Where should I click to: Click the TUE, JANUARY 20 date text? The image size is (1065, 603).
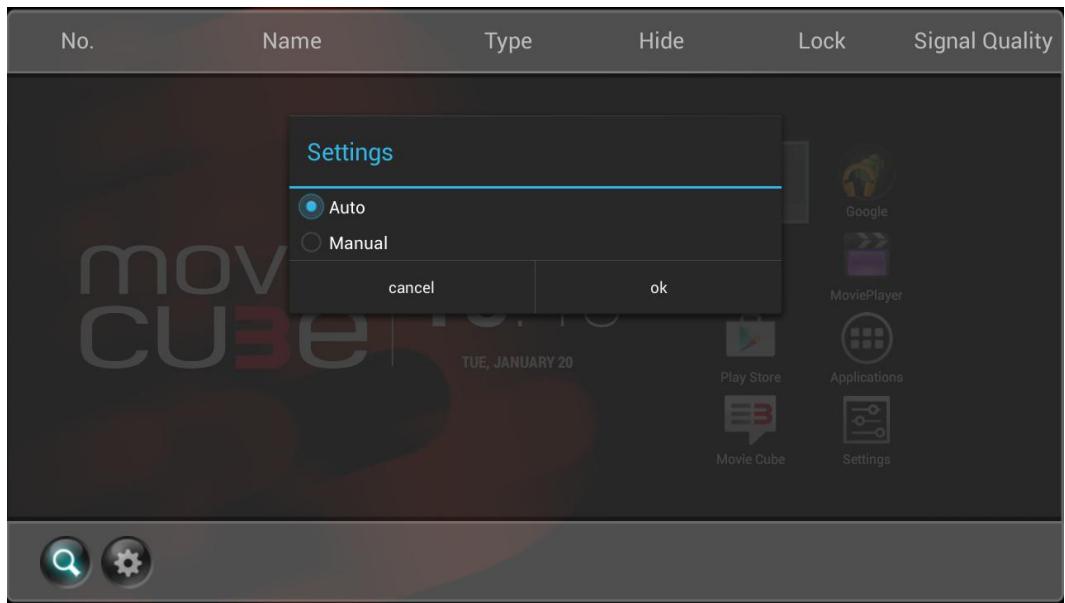tap(518, 363)
